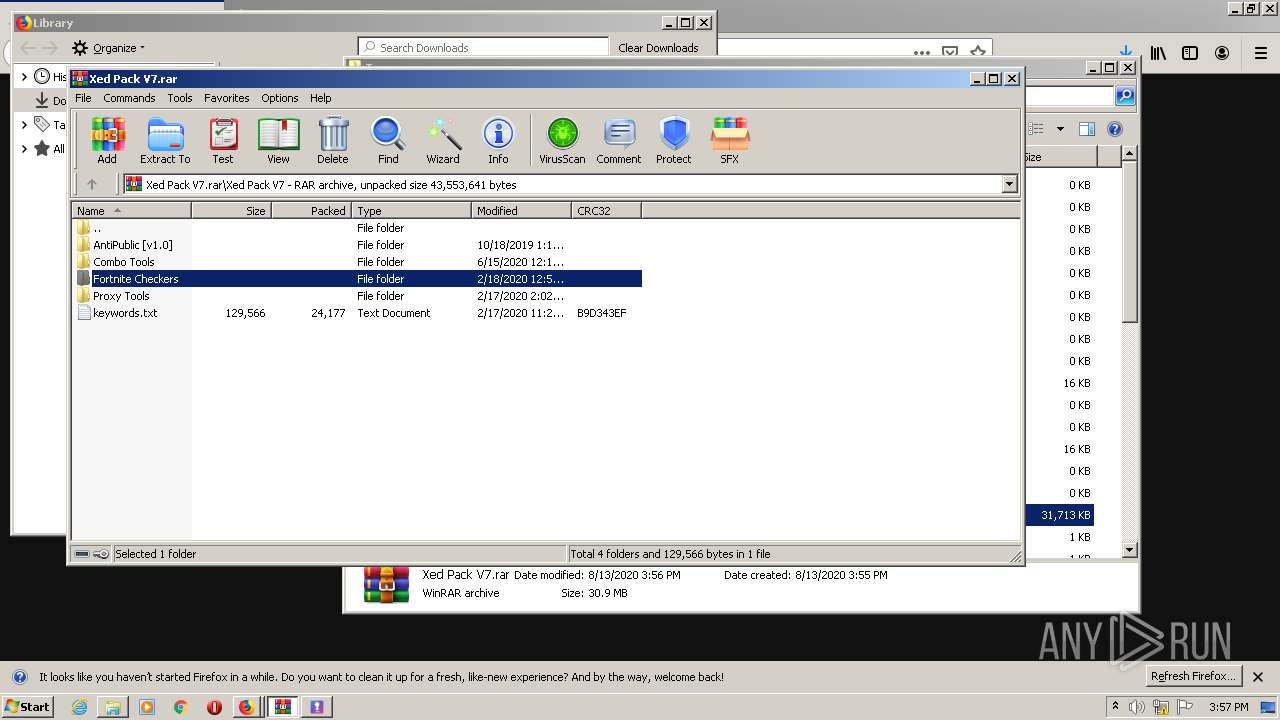This screenshot has height=720, width=1280.
Task: Select the parent '..' folder row
Action: [358, 228]
